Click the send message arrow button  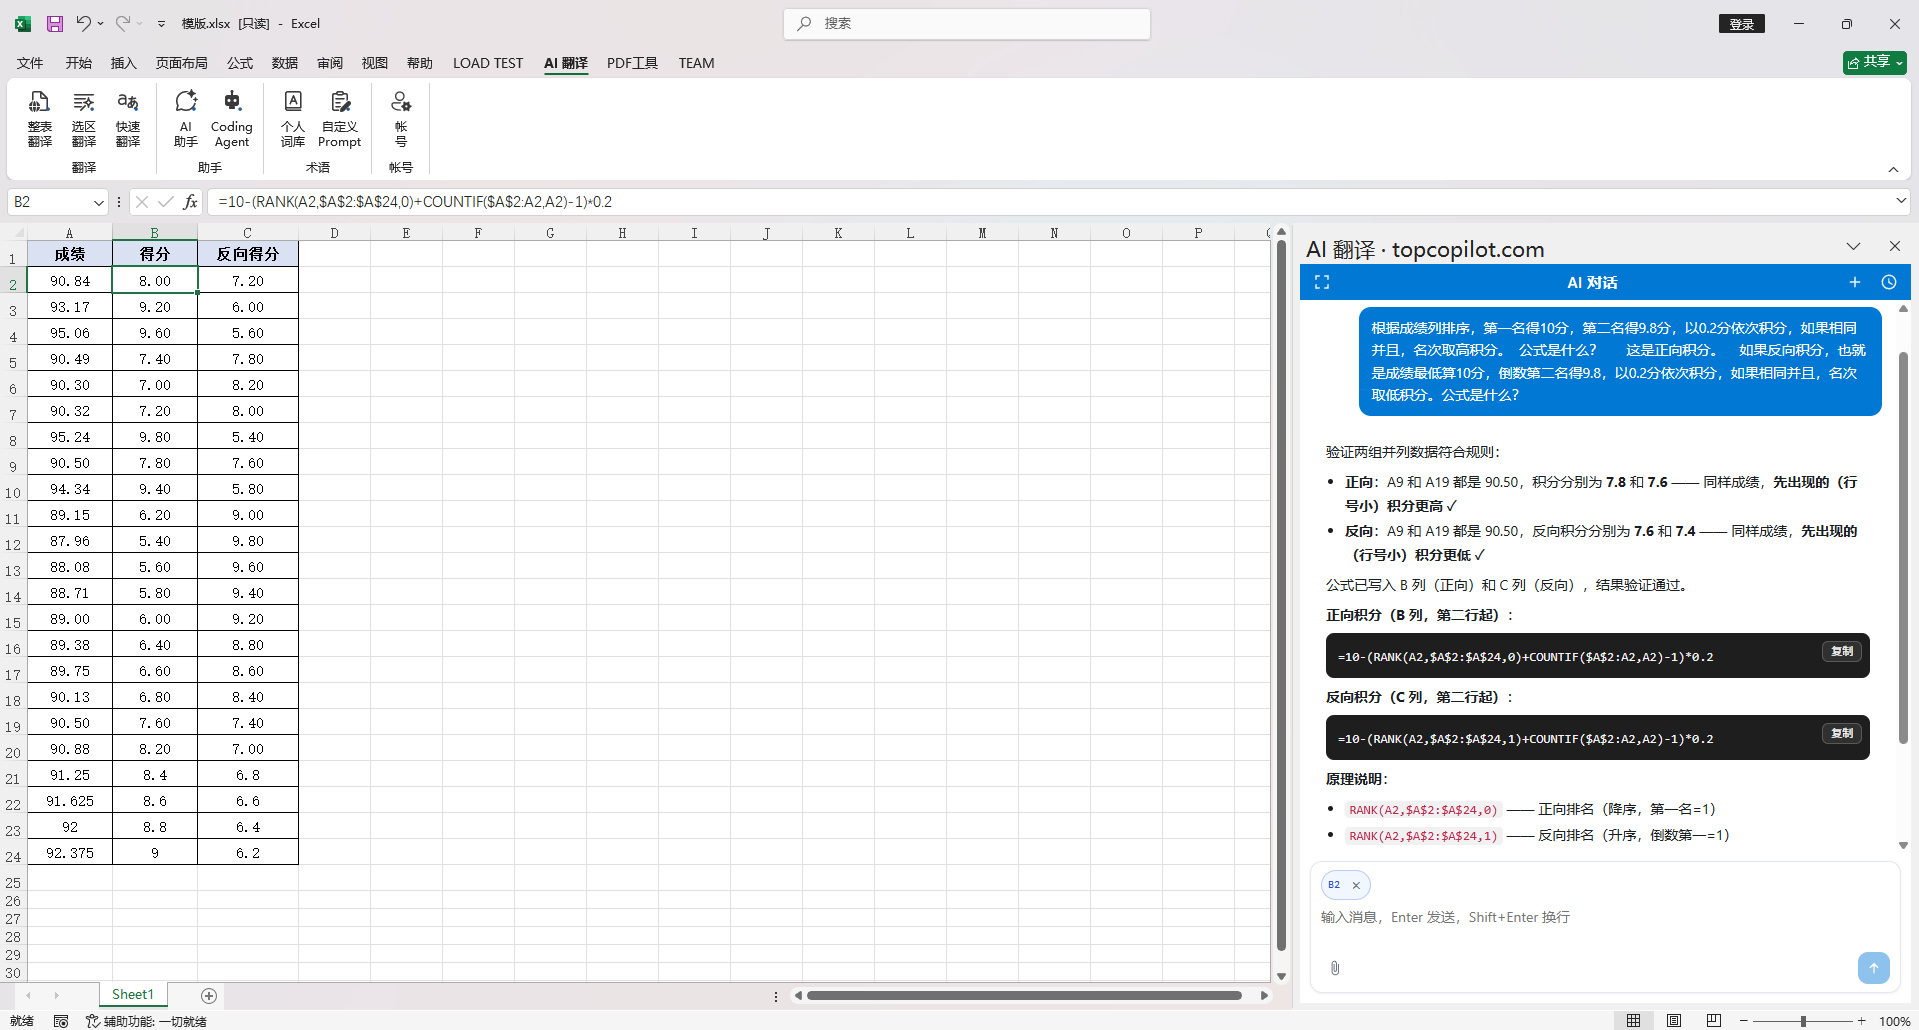[x=1874, y=967]
